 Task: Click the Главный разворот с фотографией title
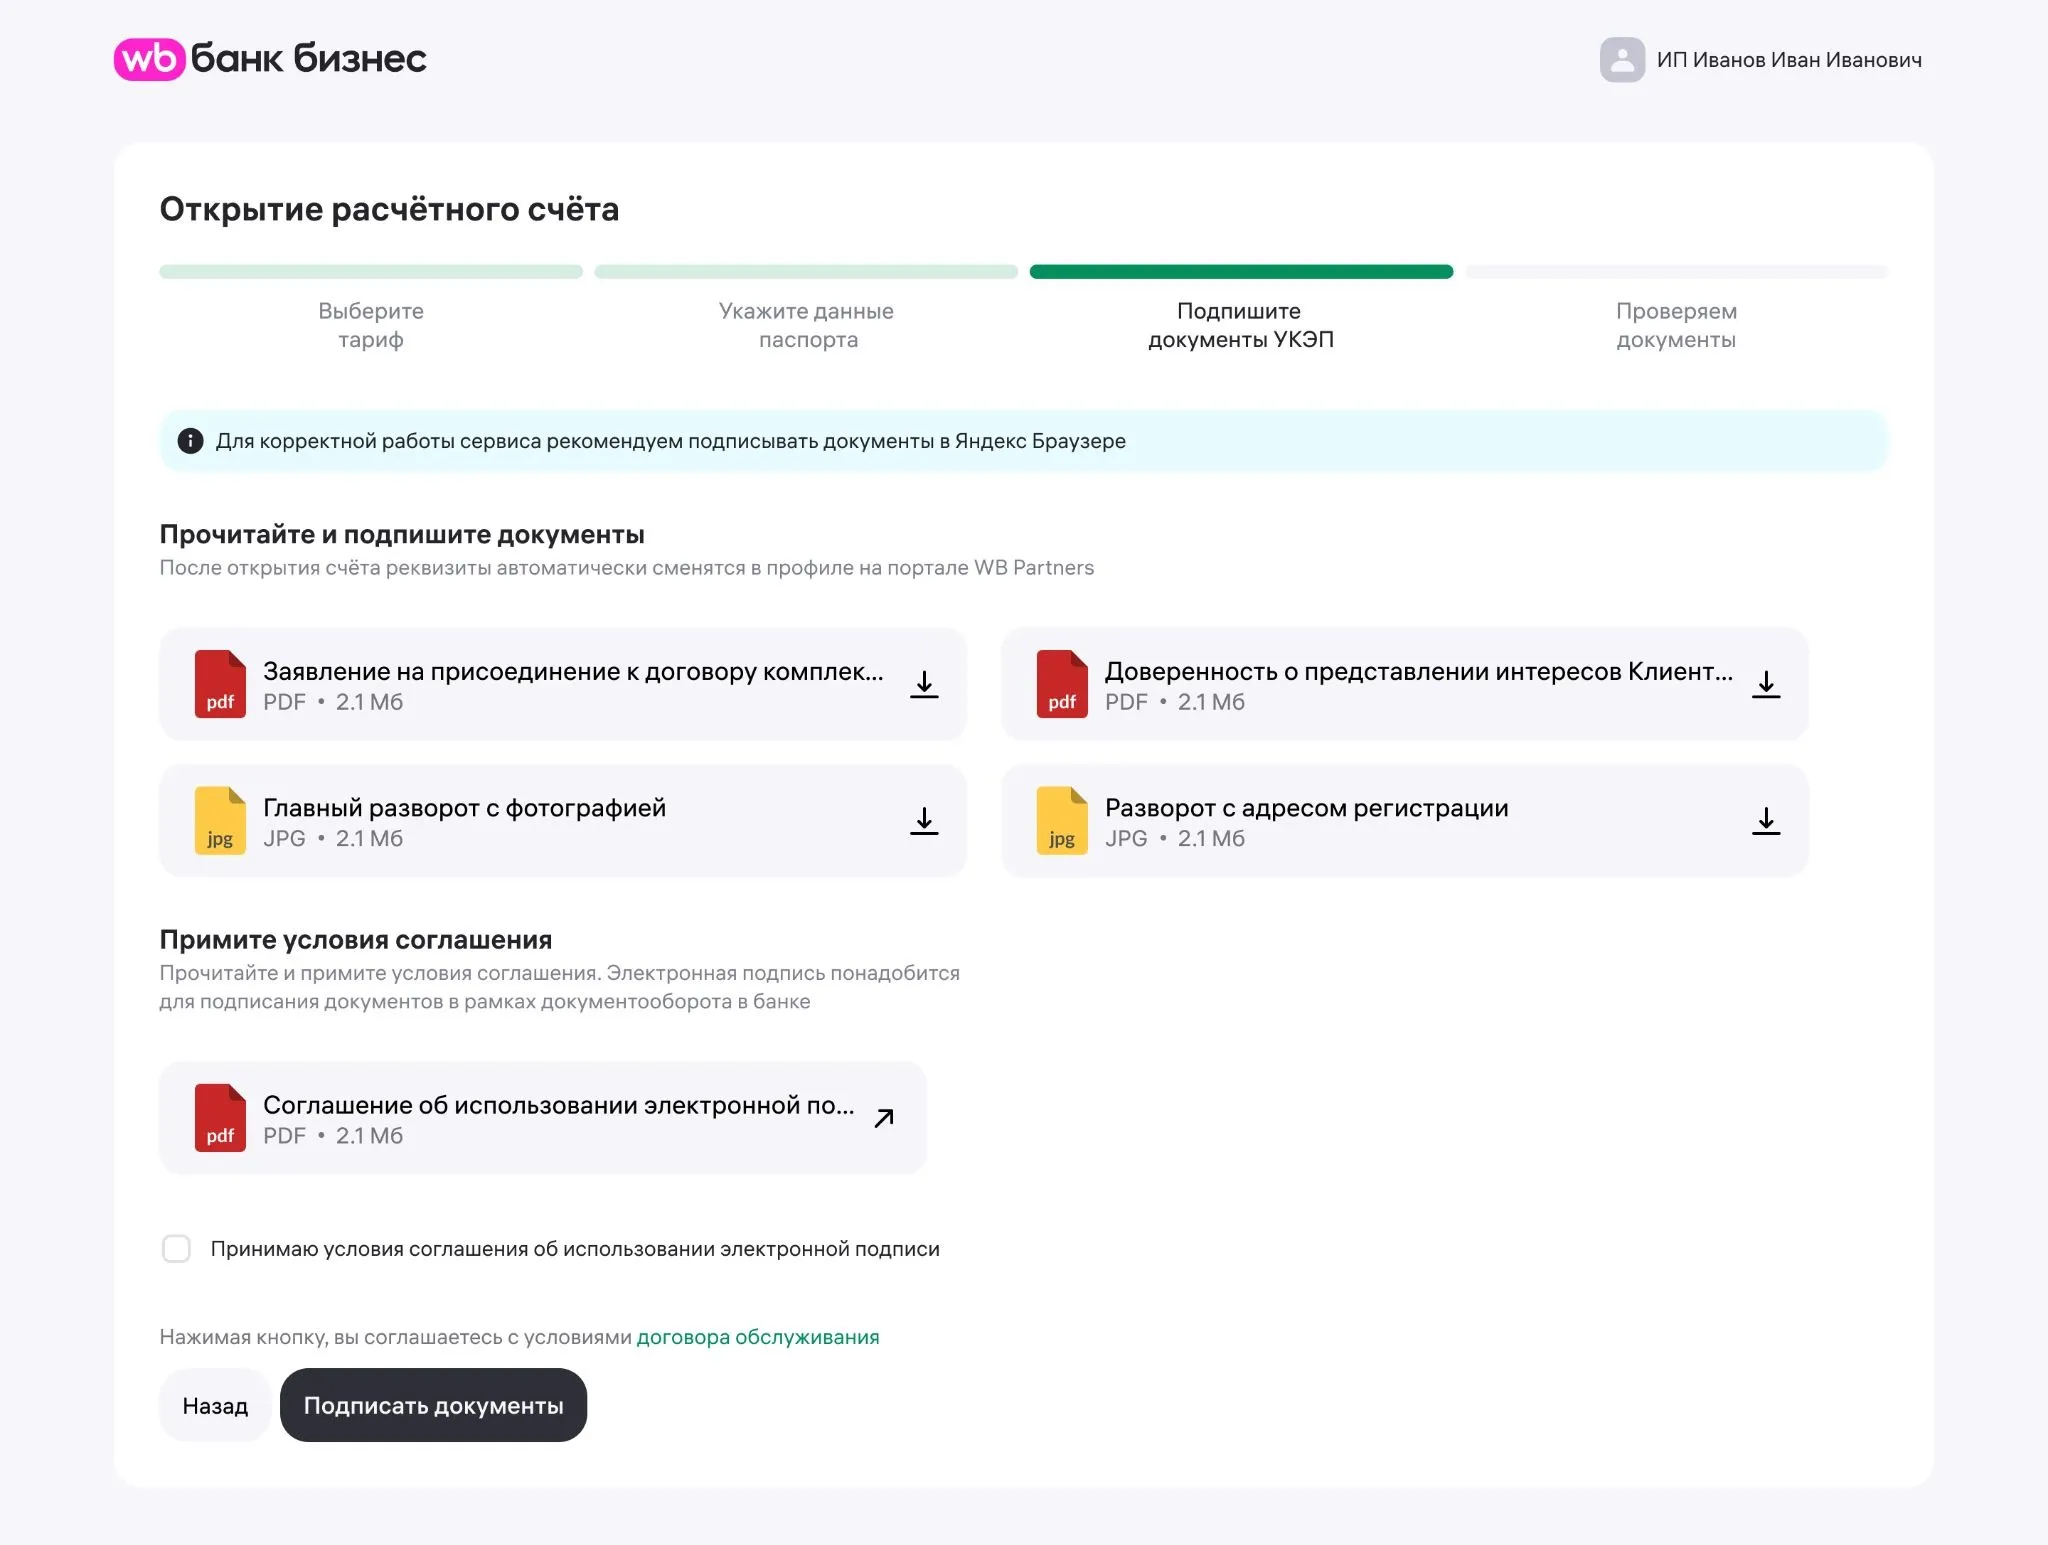[464, 808]
